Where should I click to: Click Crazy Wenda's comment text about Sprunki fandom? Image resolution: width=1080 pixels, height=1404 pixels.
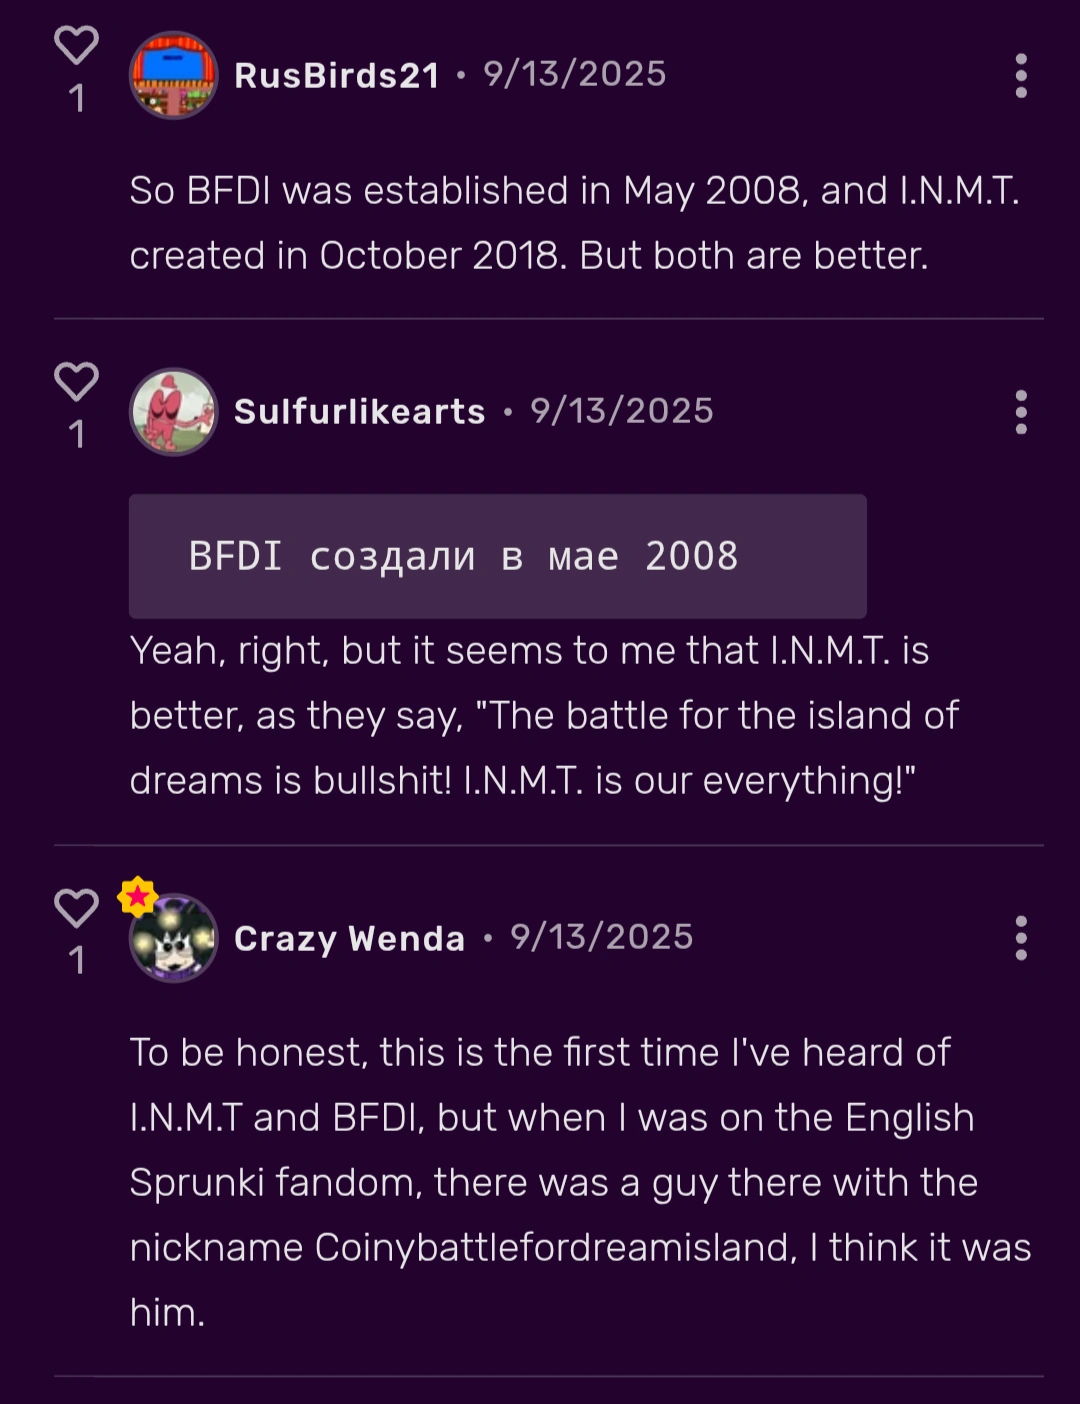point(553,1182)
